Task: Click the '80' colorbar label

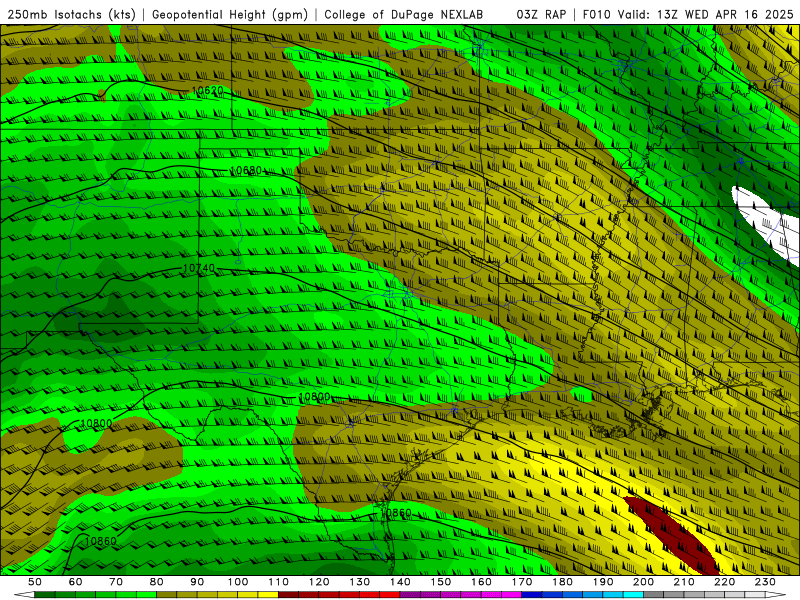Action: (x=157, y=582)
